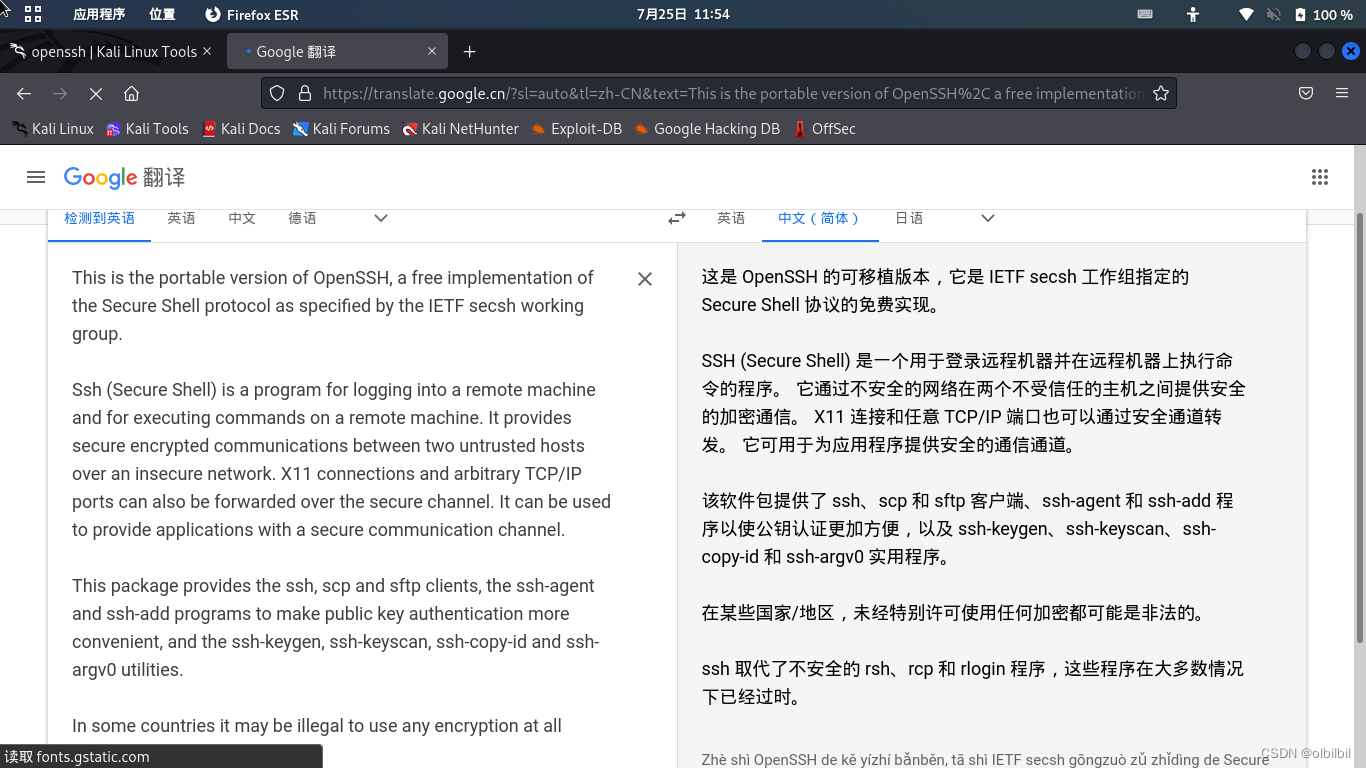Viewport: 1366px width, 768px height.
Task: Open the Google Hacking DB bookmark
Action: tap(707, 128)
